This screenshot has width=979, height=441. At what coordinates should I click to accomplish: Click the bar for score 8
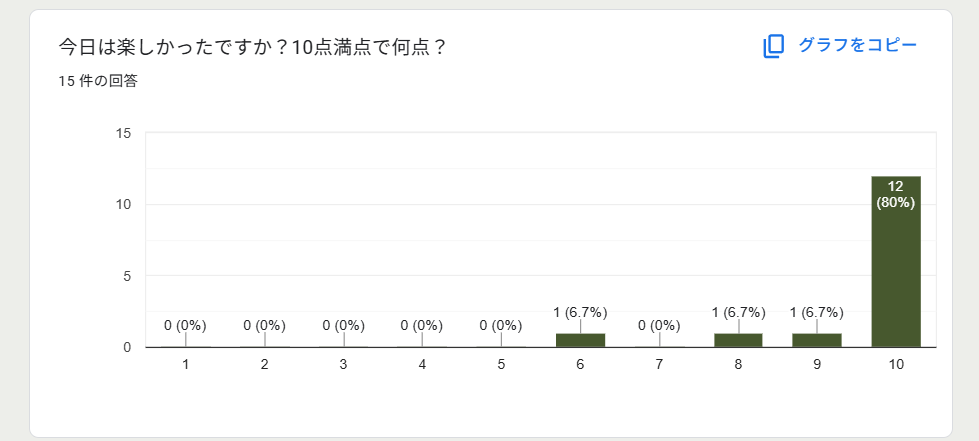click(738, 340)
